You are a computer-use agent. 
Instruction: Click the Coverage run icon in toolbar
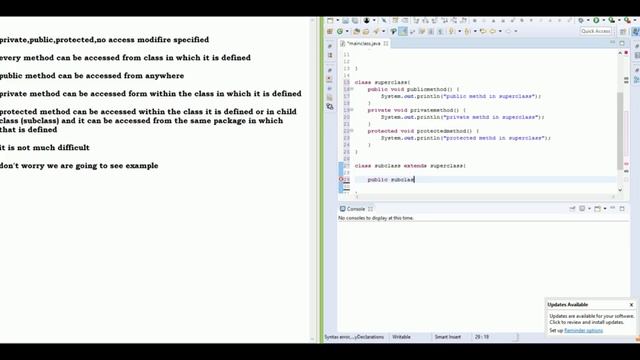612,20
